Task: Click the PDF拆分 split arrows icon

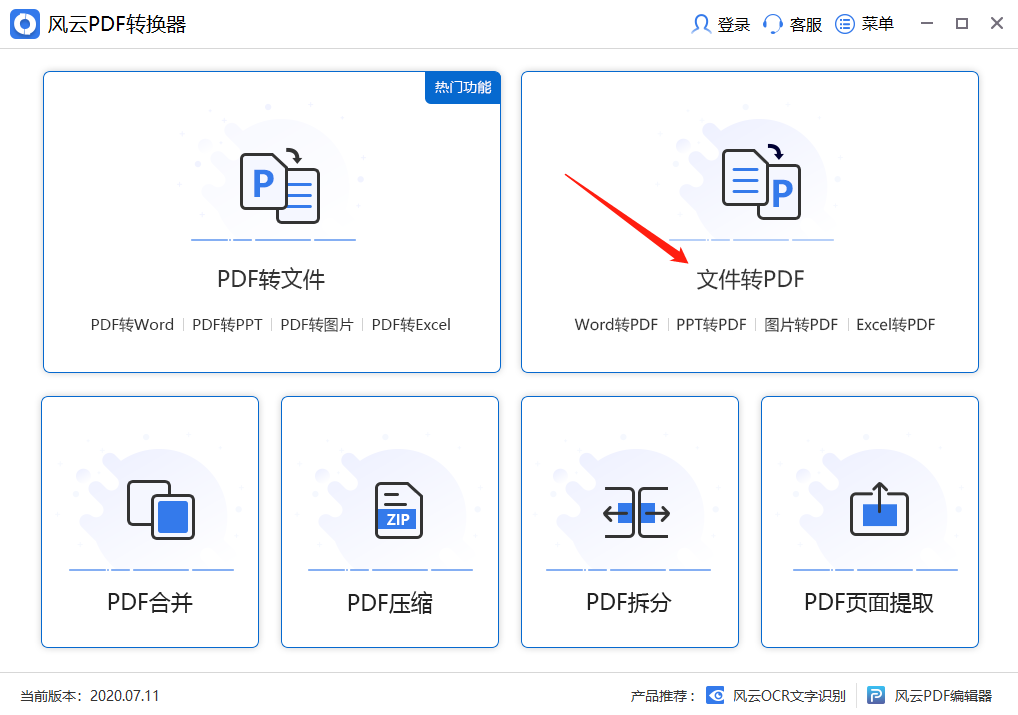Action: [x=636, y=512]
